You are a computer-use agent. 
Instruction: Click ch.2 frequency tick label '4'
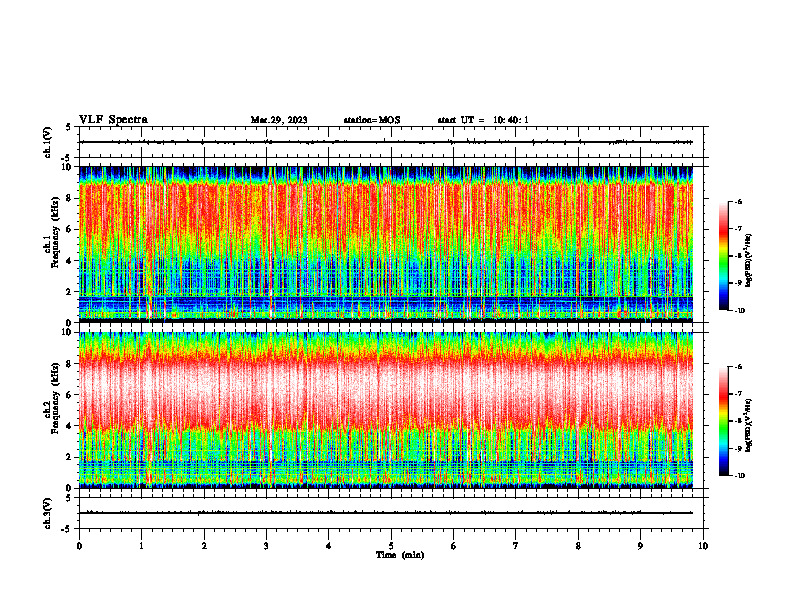tap(71, 426)
